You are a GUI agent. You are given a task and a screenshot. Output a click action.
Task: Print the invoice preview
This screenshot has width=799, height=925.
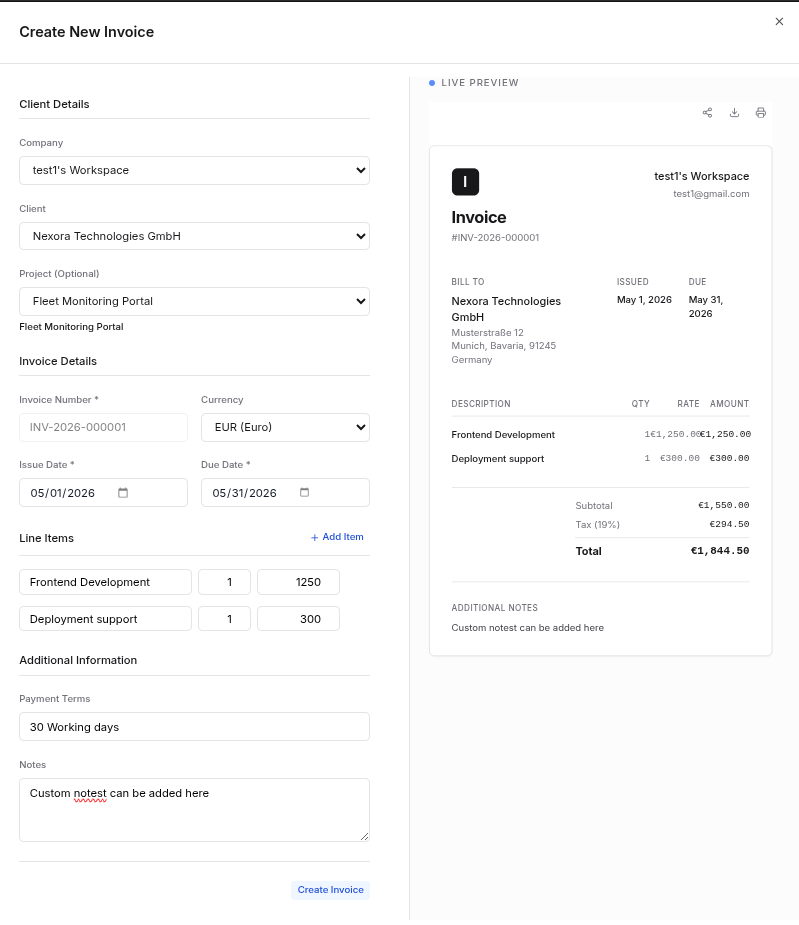[761, 113]
